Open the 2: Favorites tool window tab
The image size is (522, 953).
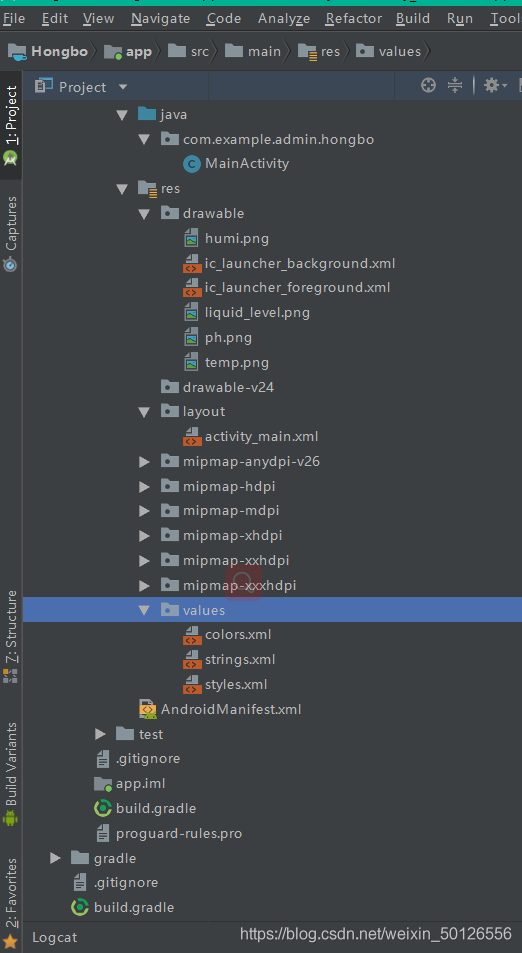click(x=11, y=902)
